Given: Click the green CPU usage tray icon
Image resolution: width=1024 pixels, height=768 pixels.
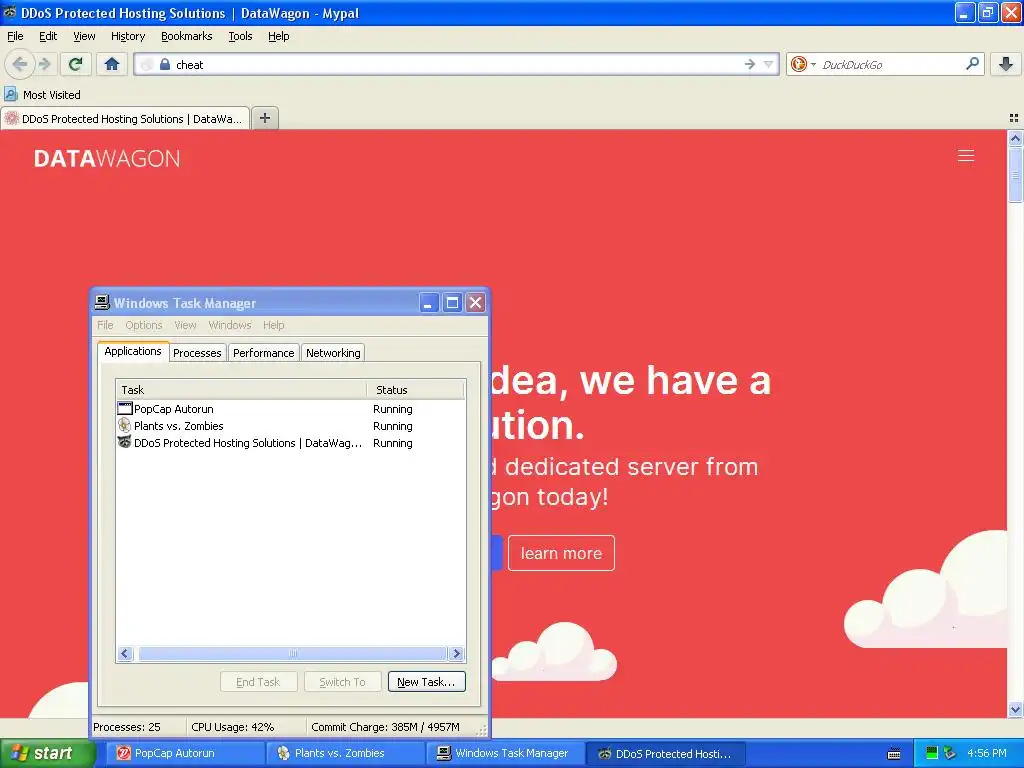Looking at the screenshot, I should [932, 753].
